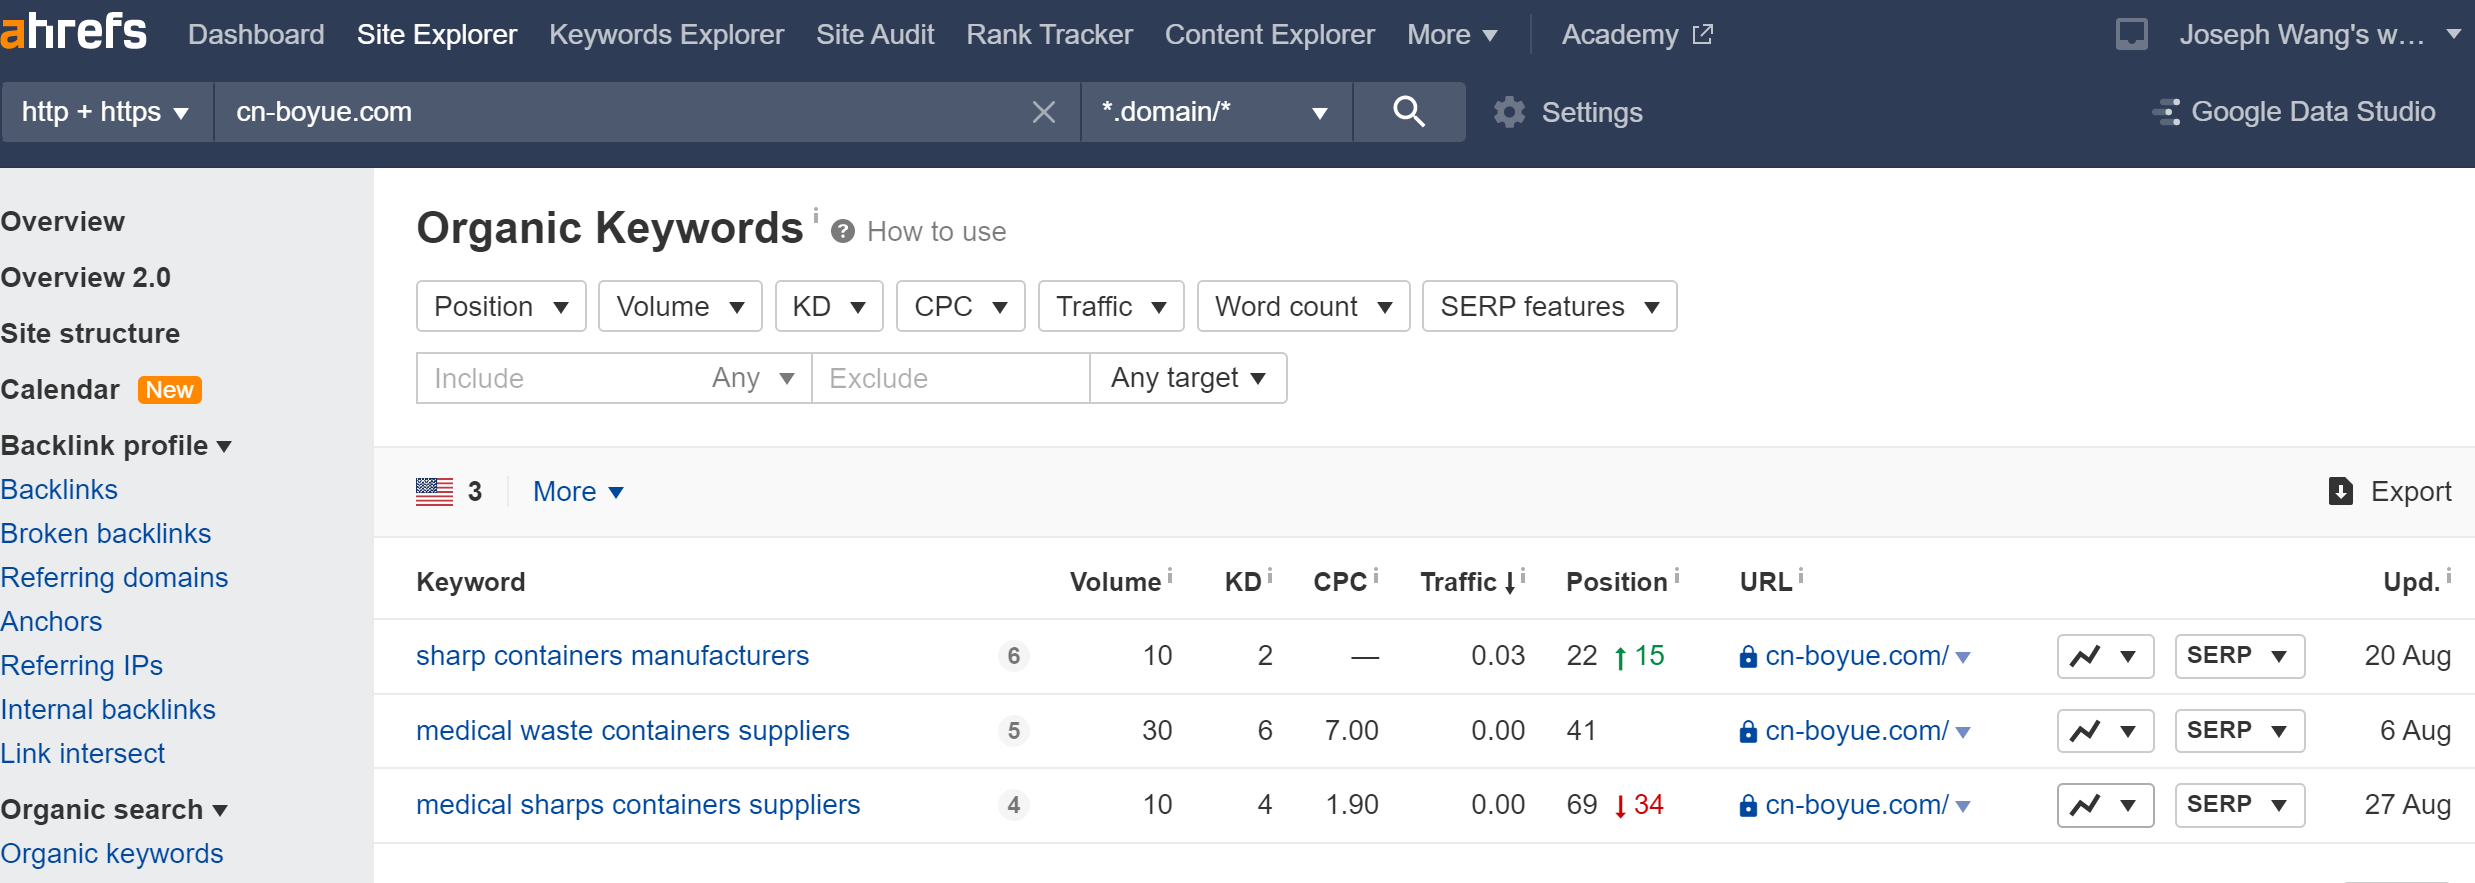This screenshot has height=883, width=2475.
Task: Open the Calendar sidebar item marked New
Action: tap(101, 390)
